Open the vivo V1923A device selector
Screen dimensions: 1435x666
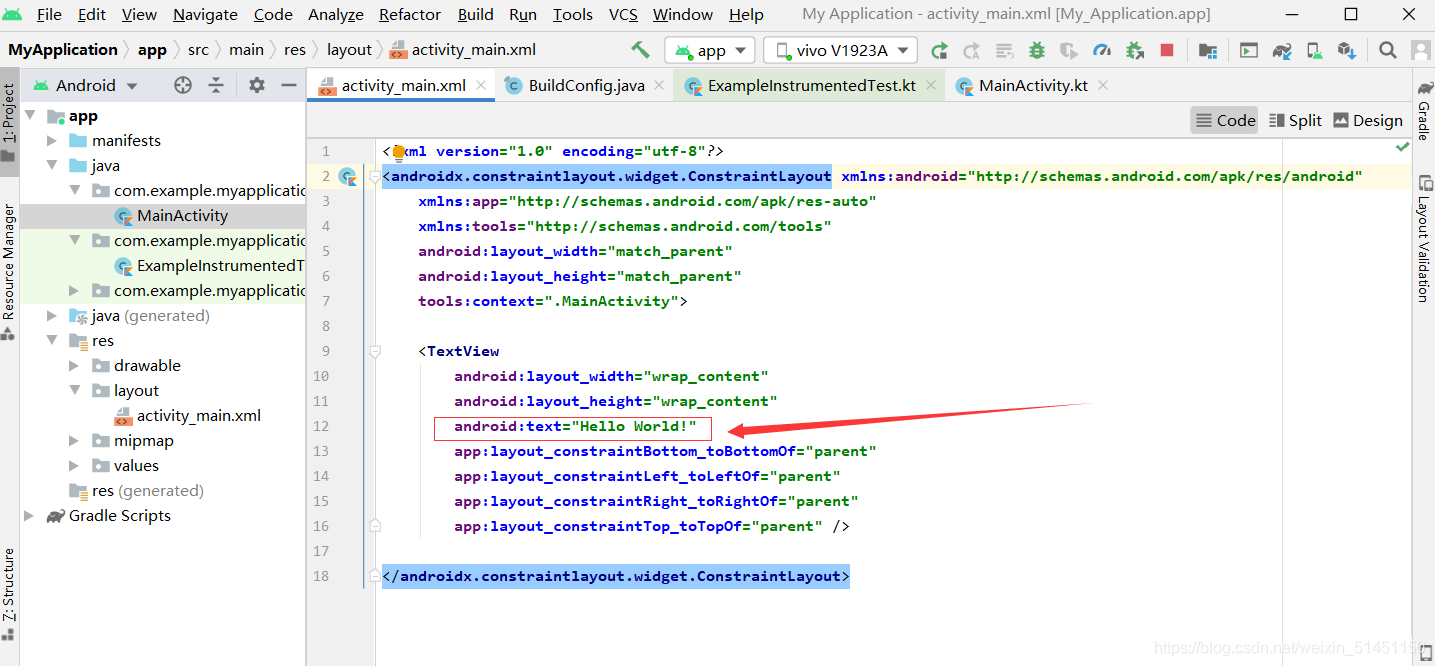[x=840, y=49]
